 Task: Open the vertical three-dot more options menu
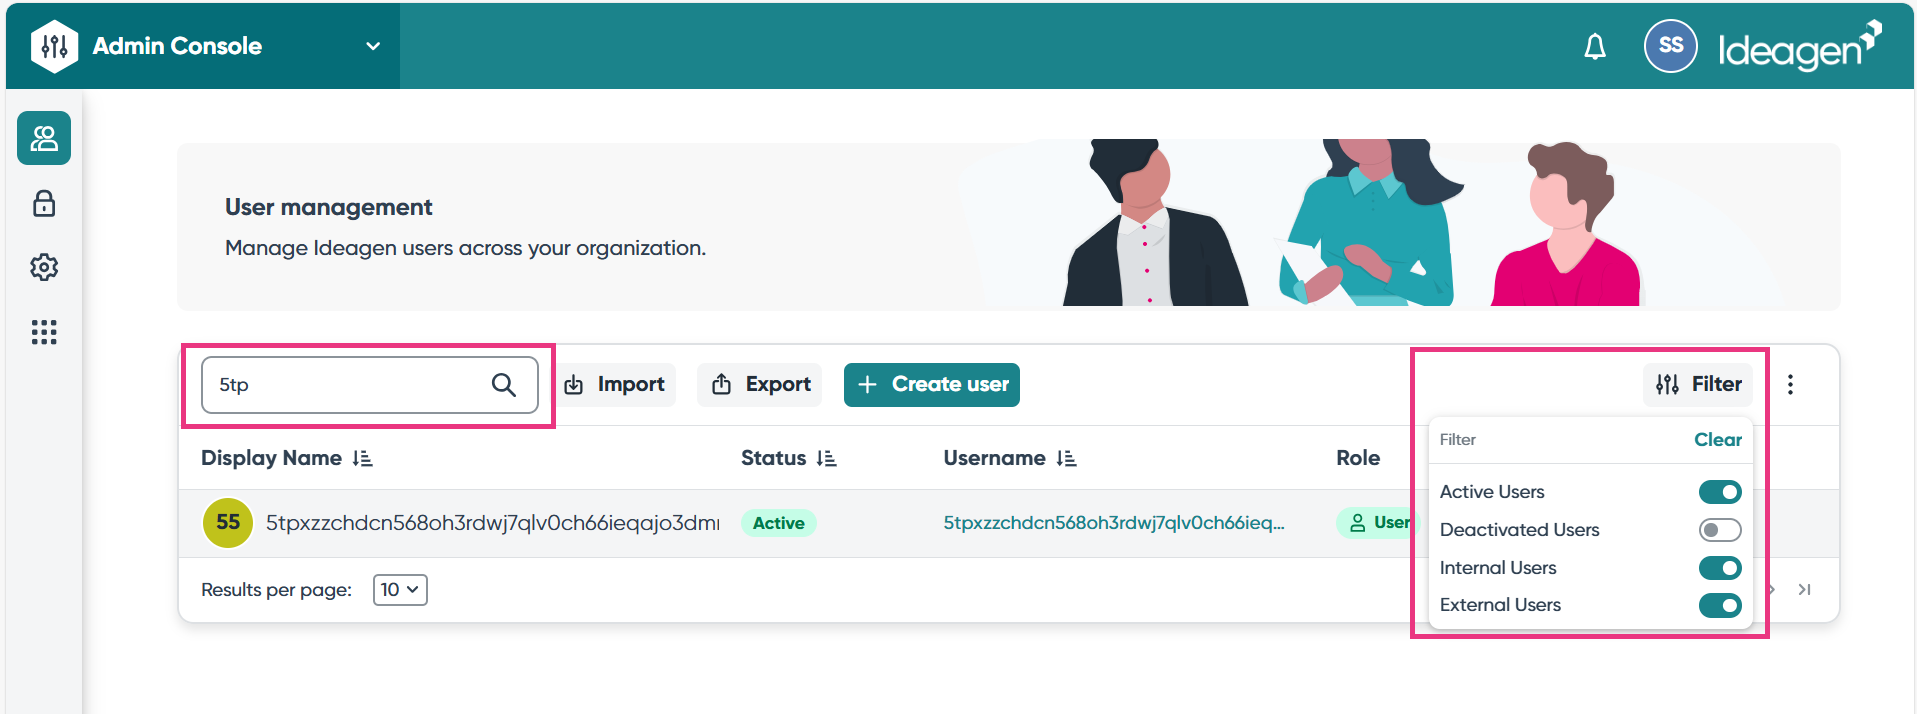(1790, 385)
